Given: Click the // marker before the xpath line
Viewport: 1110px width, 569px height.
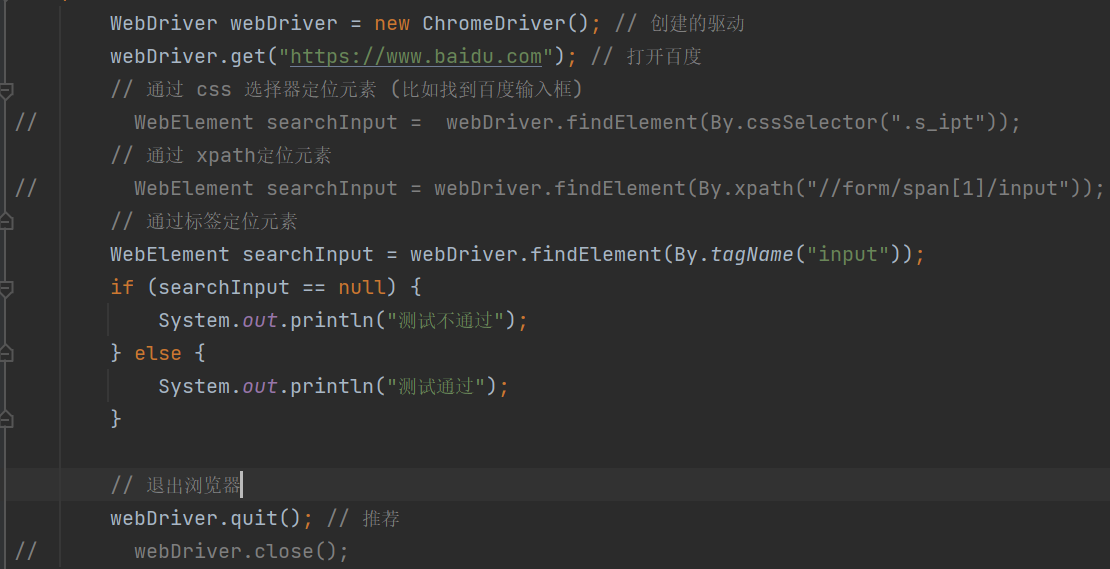Looking at the screenshot, I should click(x=25, y=188).
